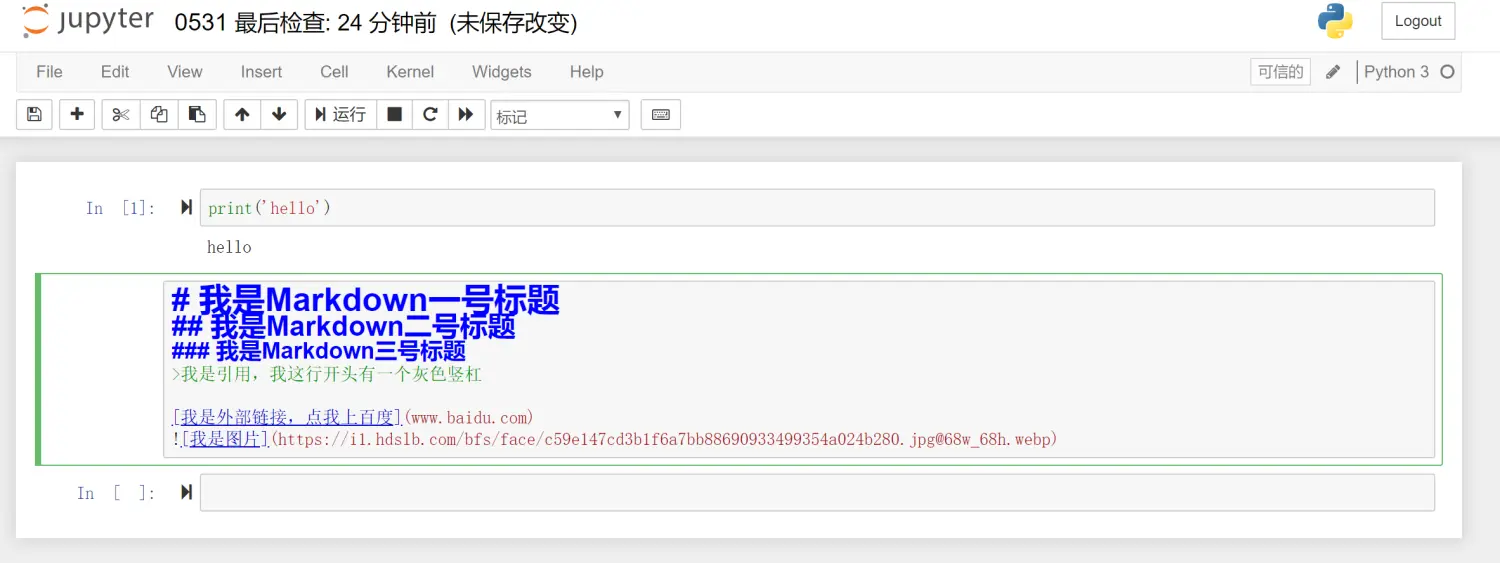Move selected cell up arrow

[x=242, y=115]
